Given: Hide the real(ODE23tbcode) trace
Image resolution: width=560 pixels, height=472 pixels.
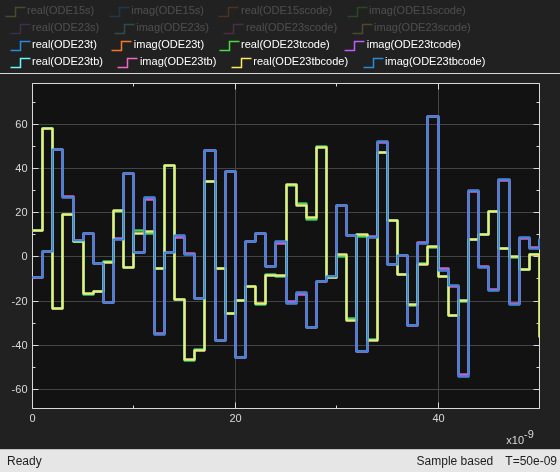Looking at the screenshot, I should click(x=290, y=62).
